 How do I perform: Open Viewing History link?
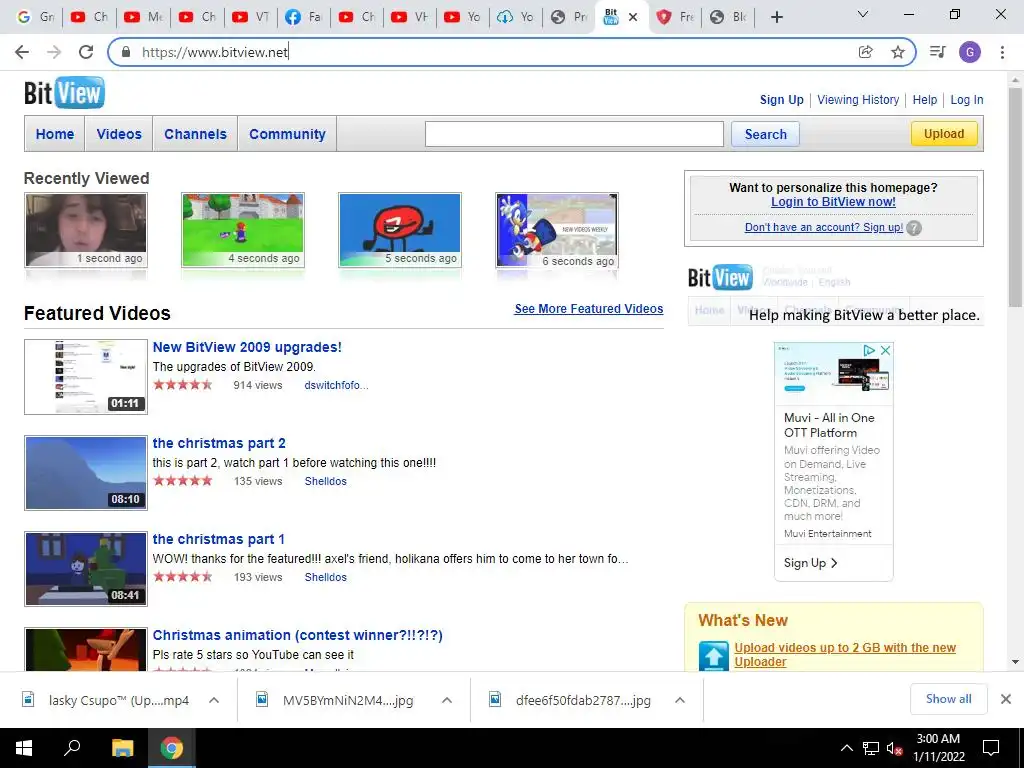tap(858, 100)
